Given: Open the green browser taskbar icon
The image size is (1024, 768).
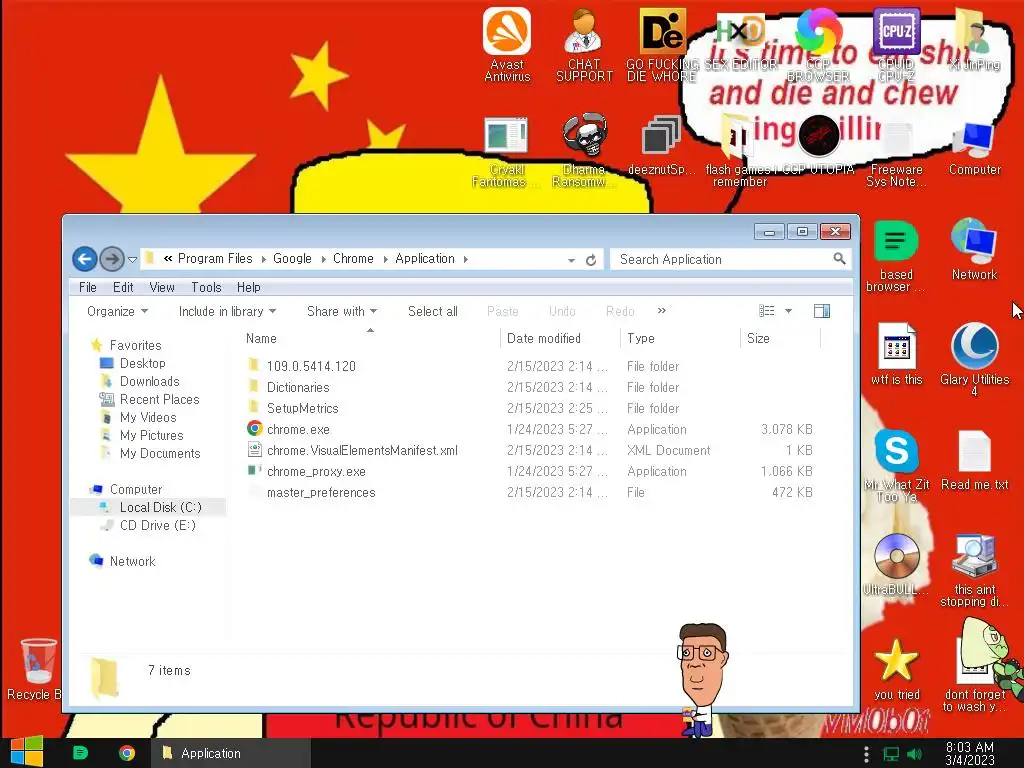Looking at the screenshot, I should click(80, 753).
